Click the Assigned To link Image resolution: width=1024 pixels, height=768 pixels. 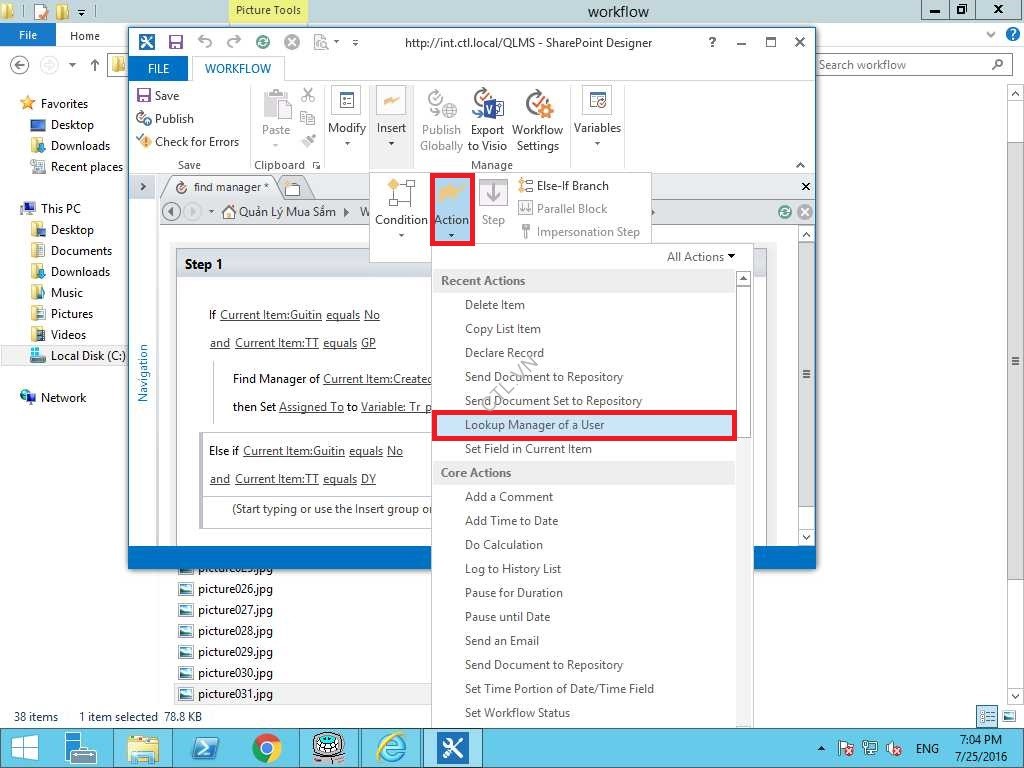point(311,407)
